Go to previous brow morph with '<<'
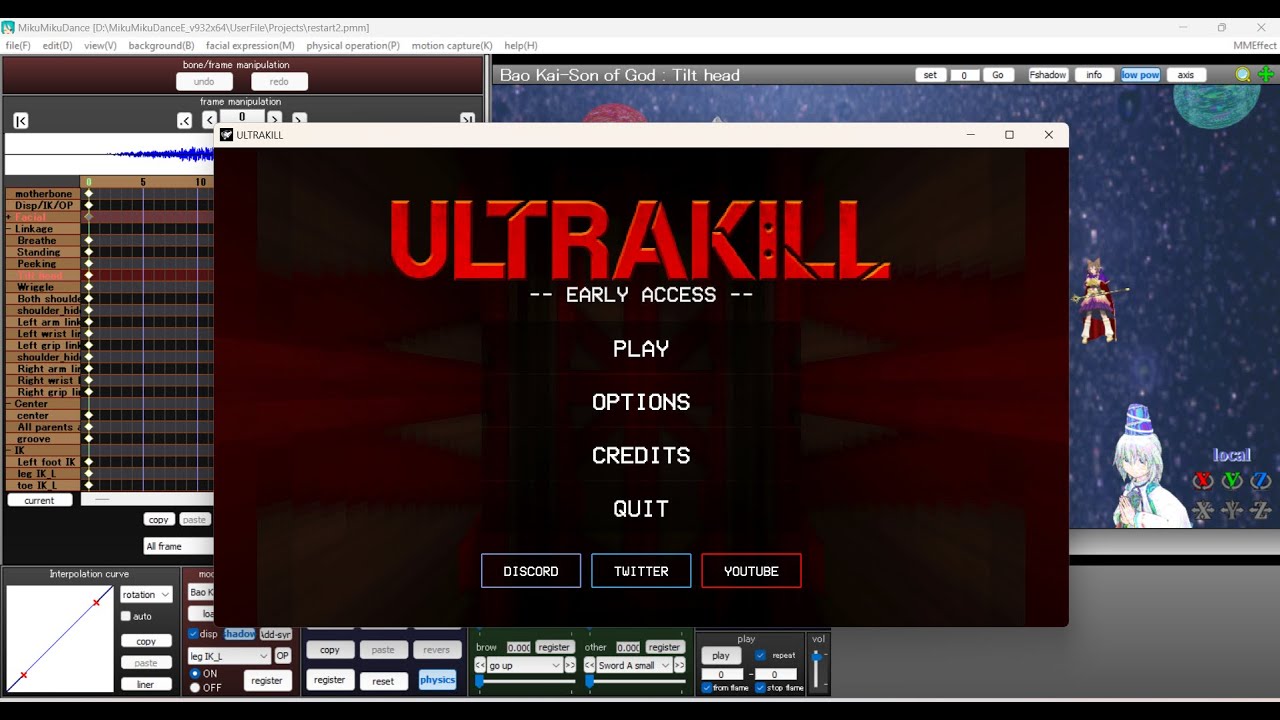This screenshot has width=1280, height=720. [480, 665]
